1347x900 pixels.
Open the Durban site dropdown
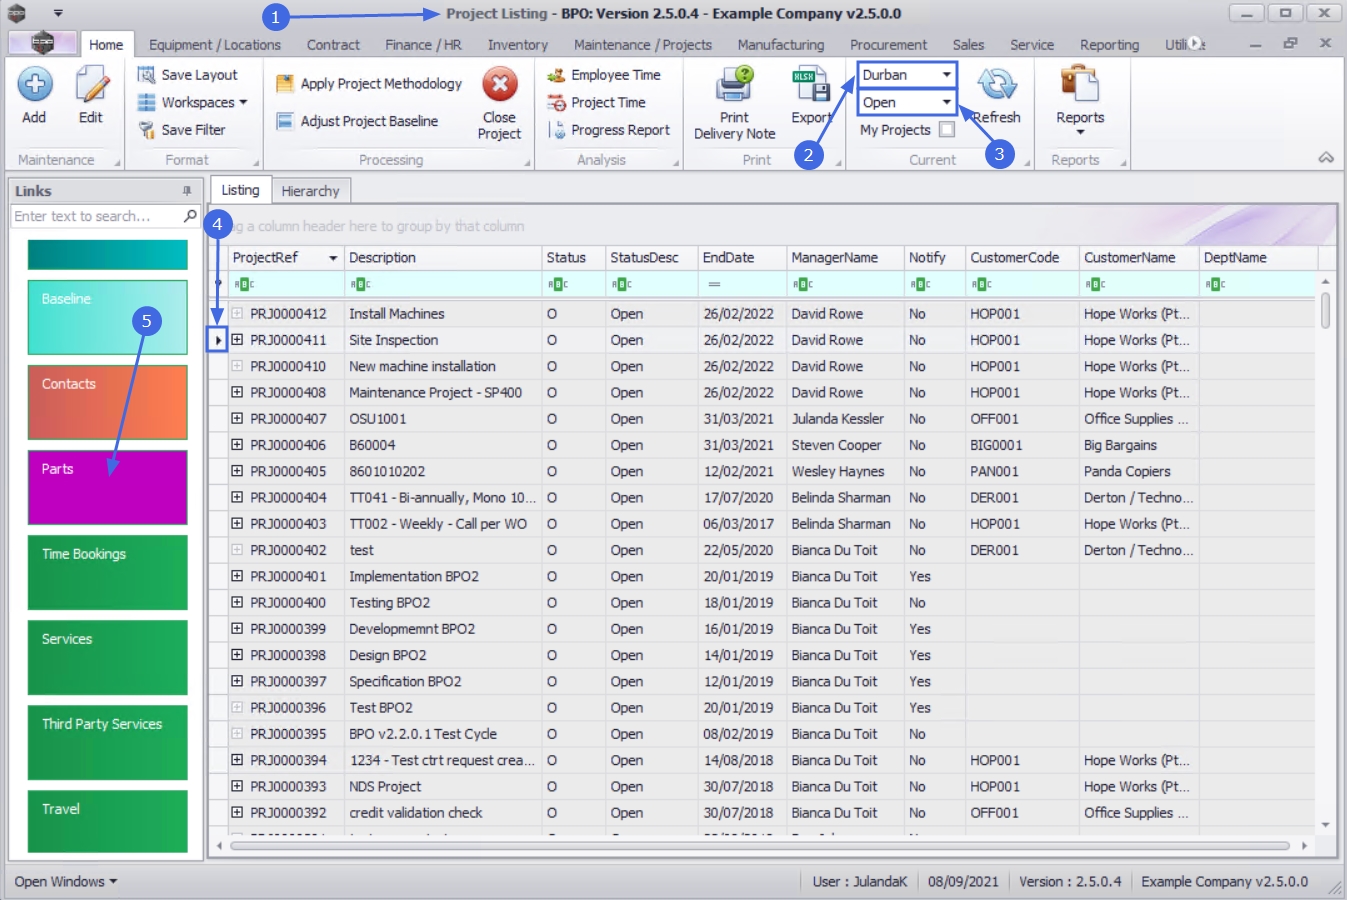(946, 75)
